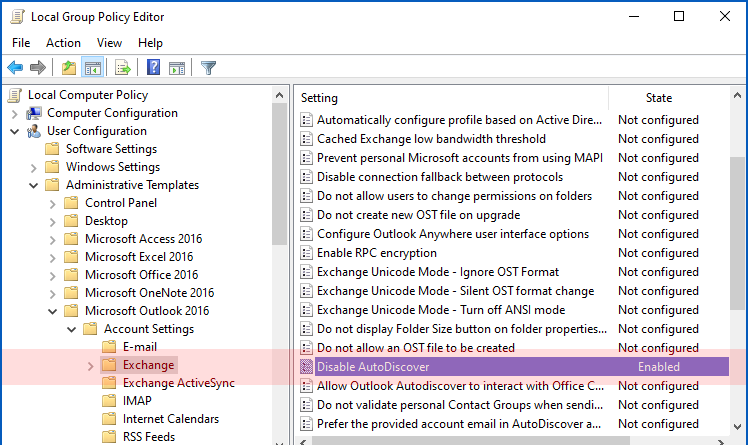The height and width of the screenshot is (445, 748).
Task: Collapse the Account Settings node
Action: (x=72, y=330)
